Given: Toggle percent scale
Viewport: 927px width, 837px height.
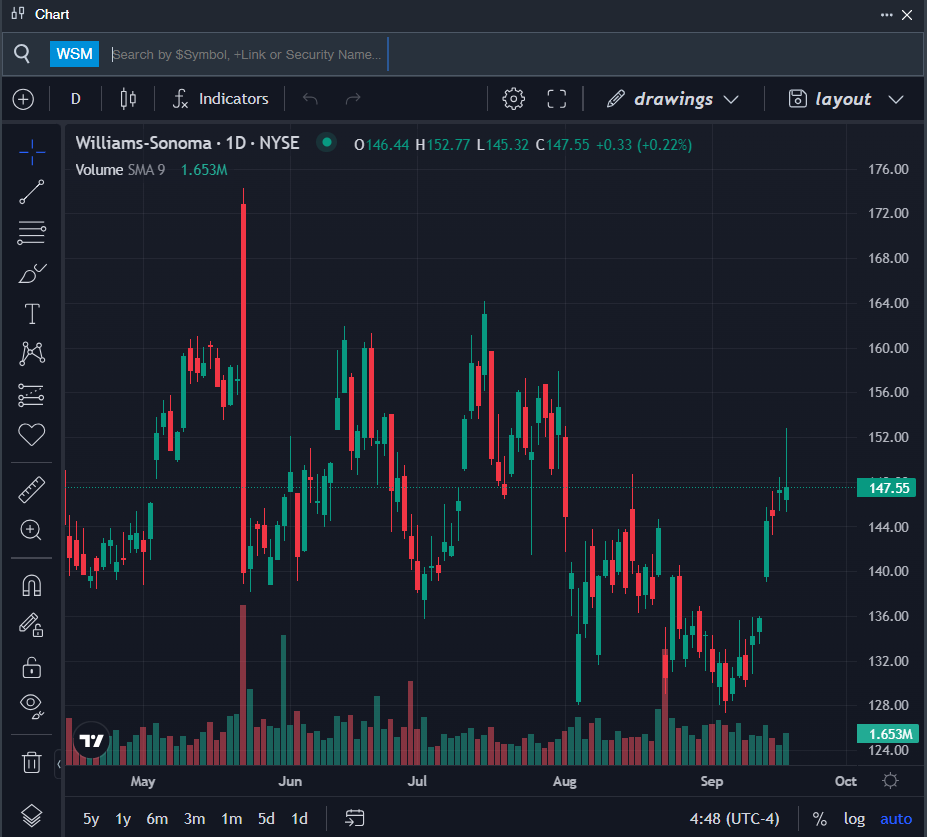Looking at the screenshot, I should [x=819, y=819].
